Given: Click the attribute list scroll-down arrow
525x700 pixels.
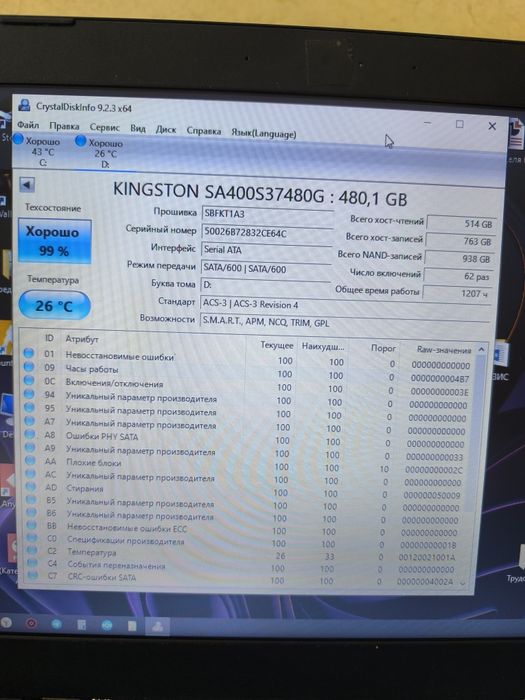Looking at the screenshot, I should pyautogui.click(x=462, y=583).
